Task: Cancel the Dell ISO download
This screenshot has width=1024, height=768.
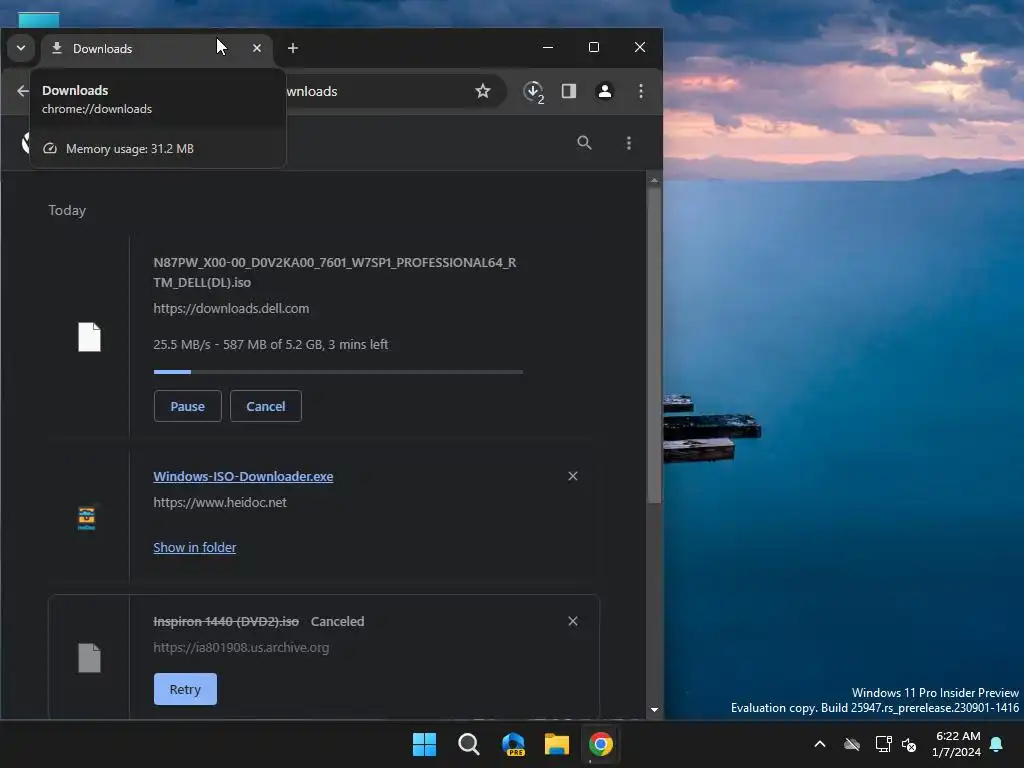Action: (x=266, y=406)
